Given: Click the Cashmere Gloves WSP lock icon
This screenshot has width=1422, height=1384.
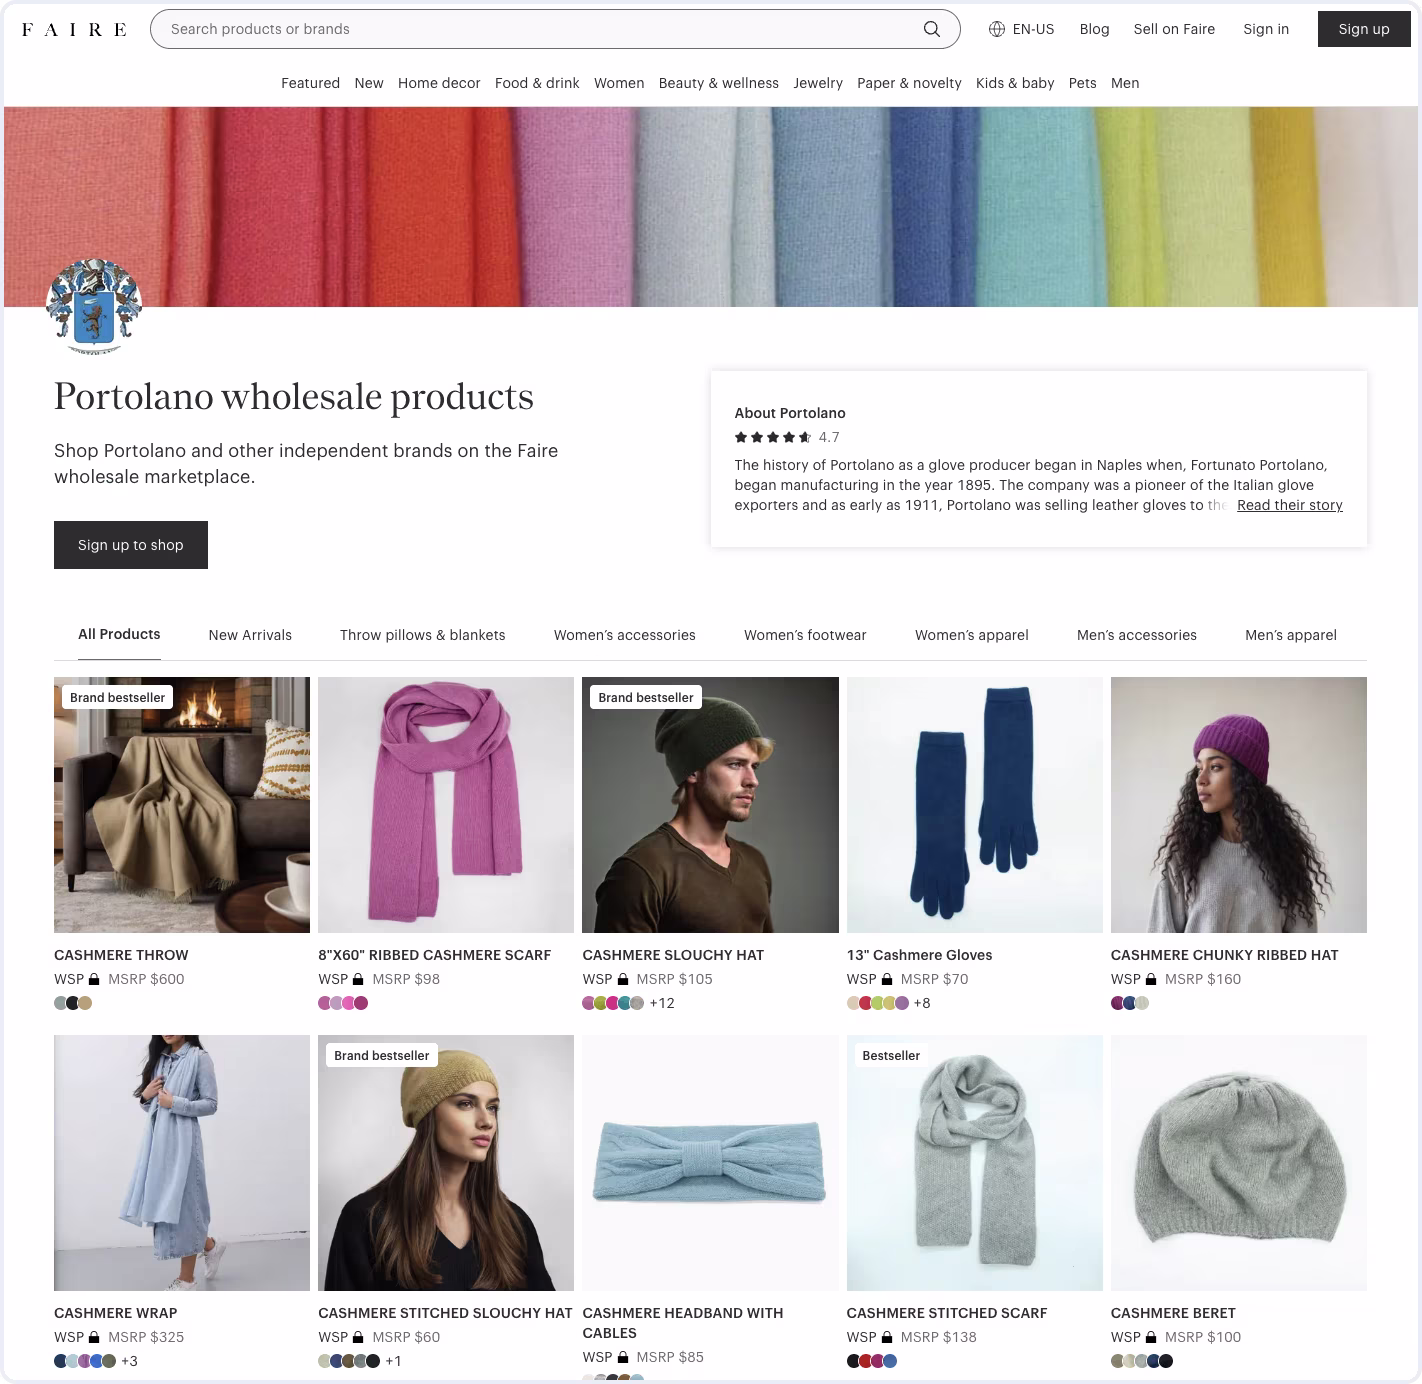Looking at the screenshot, I should click(887, 980).
